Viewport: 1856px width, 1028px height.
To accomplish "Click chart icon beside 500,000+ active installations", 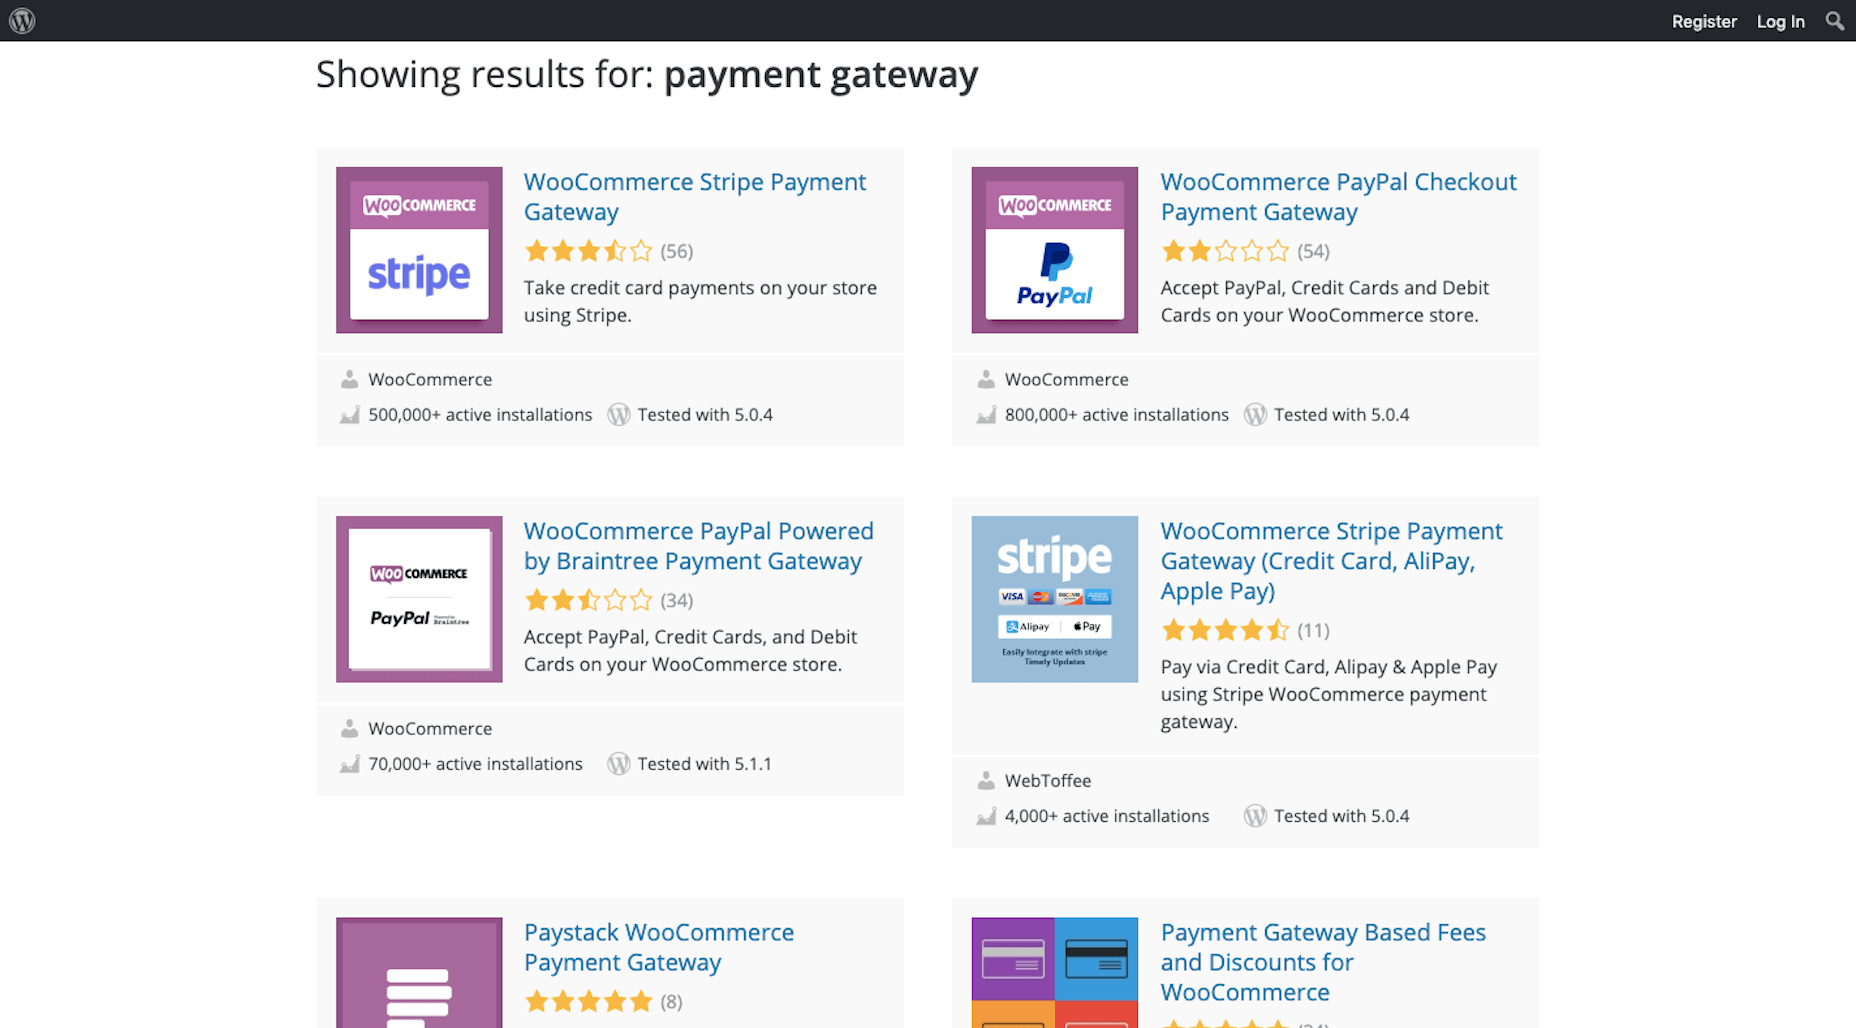I will click(349, 414).
